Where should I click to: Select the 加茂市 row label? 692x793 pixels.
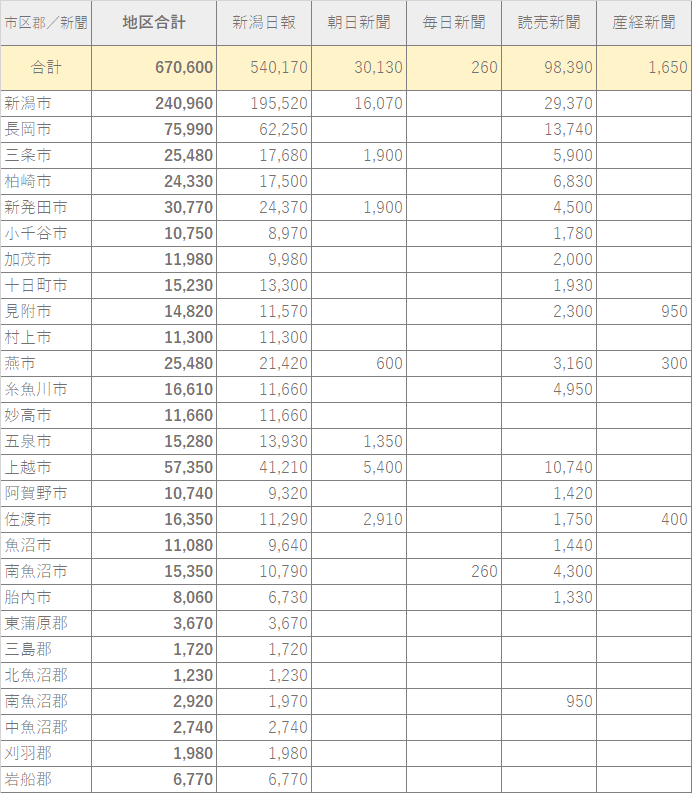point(28,259)
